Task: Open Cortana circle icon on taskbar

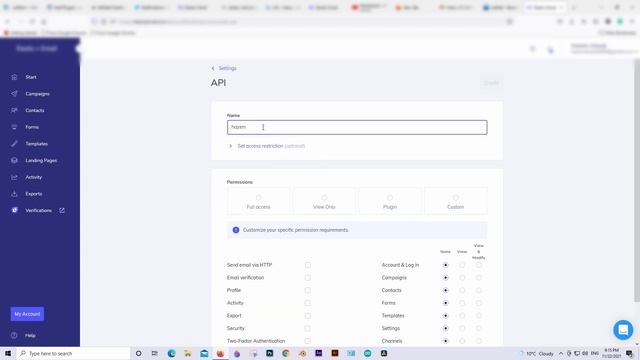Action: [138, 353]
